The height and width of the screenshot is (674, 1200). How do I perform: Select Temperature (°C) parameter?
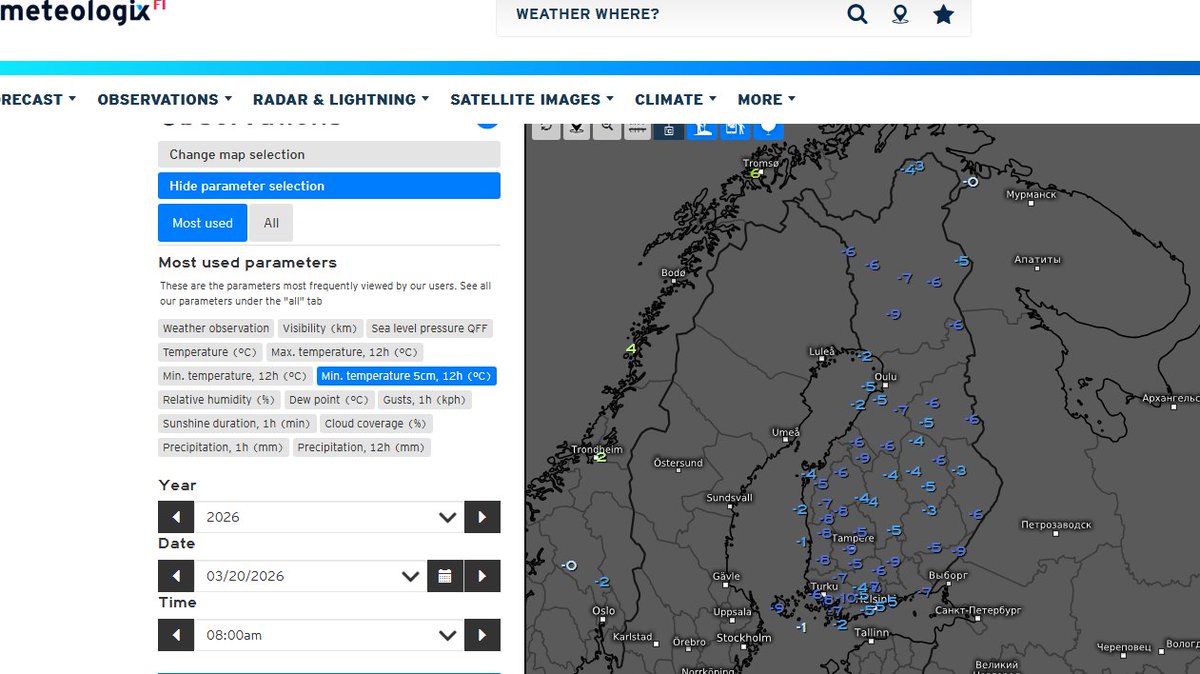(210, 352)
